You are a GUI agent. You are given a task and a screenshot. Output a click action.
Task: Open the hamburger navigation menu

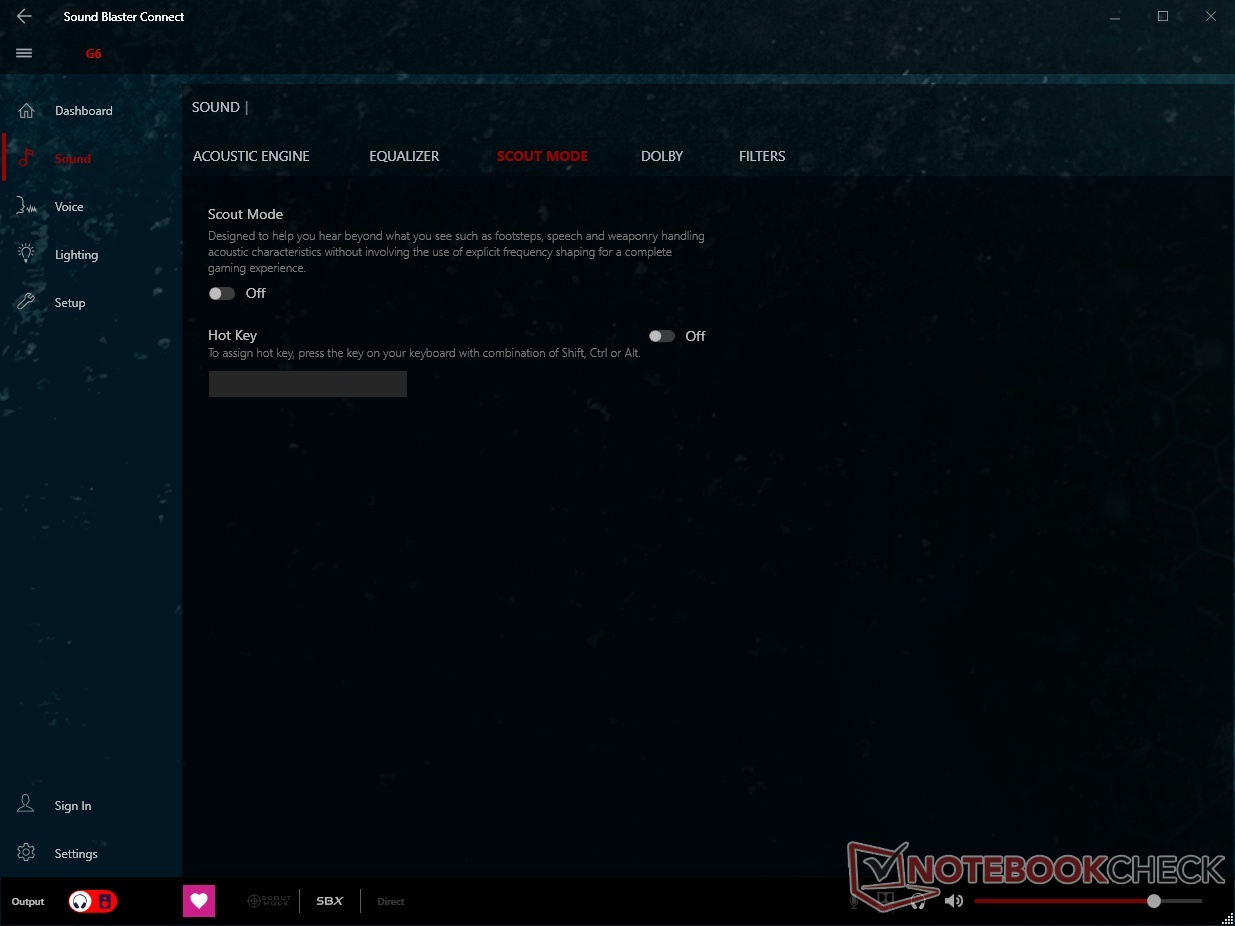[25, 53]
